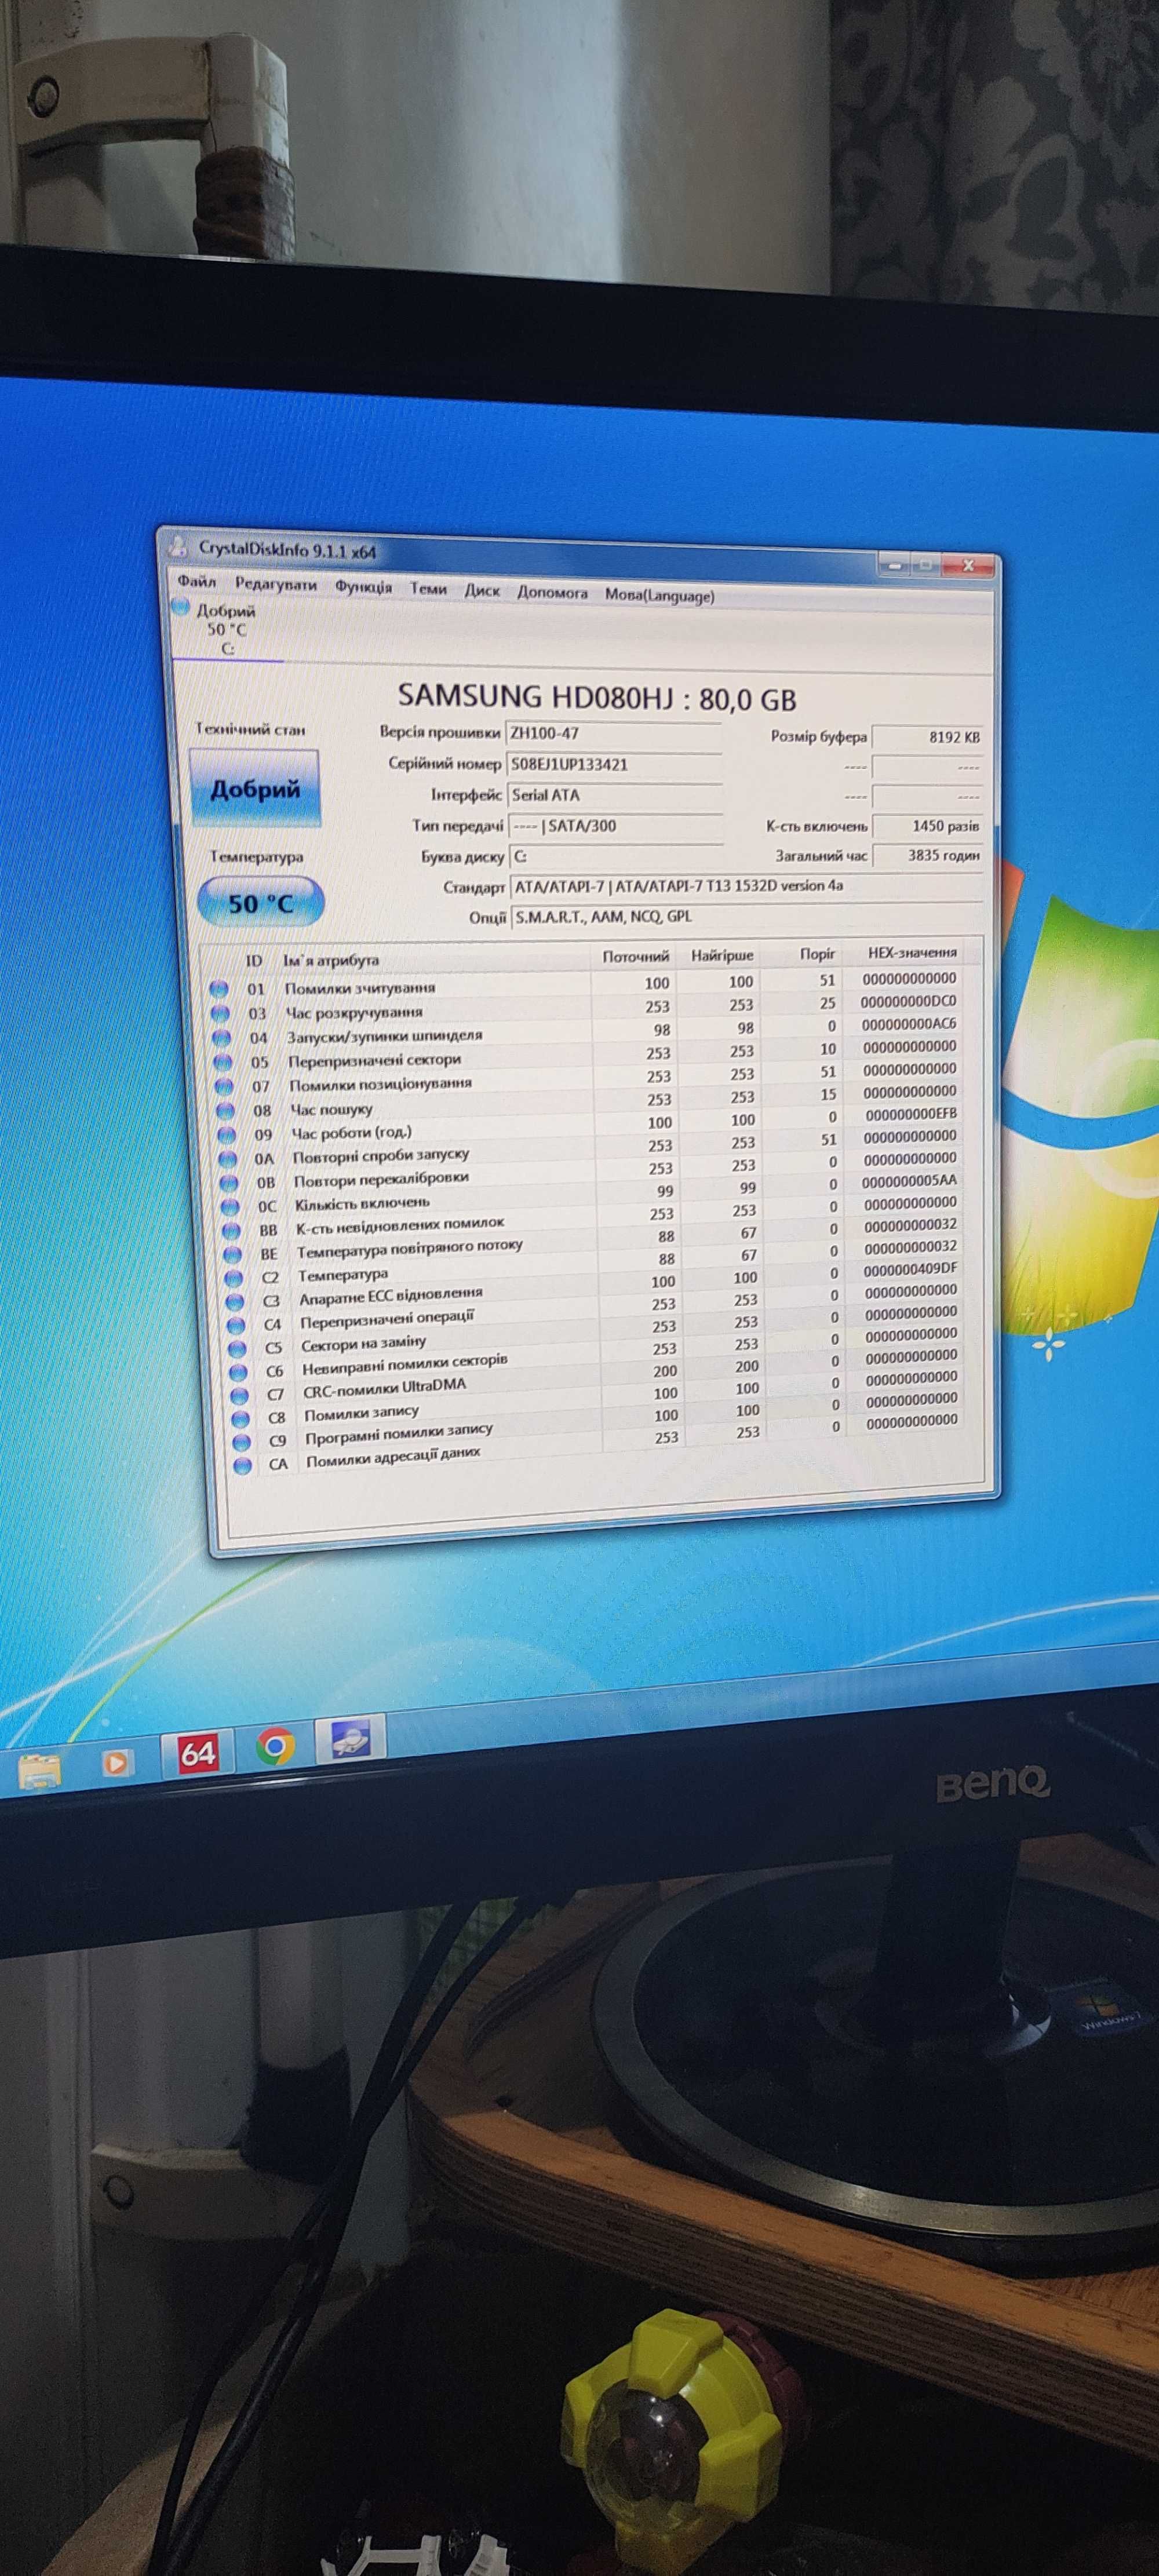
Task: Open the Теми menu
Action: [428, 589]
